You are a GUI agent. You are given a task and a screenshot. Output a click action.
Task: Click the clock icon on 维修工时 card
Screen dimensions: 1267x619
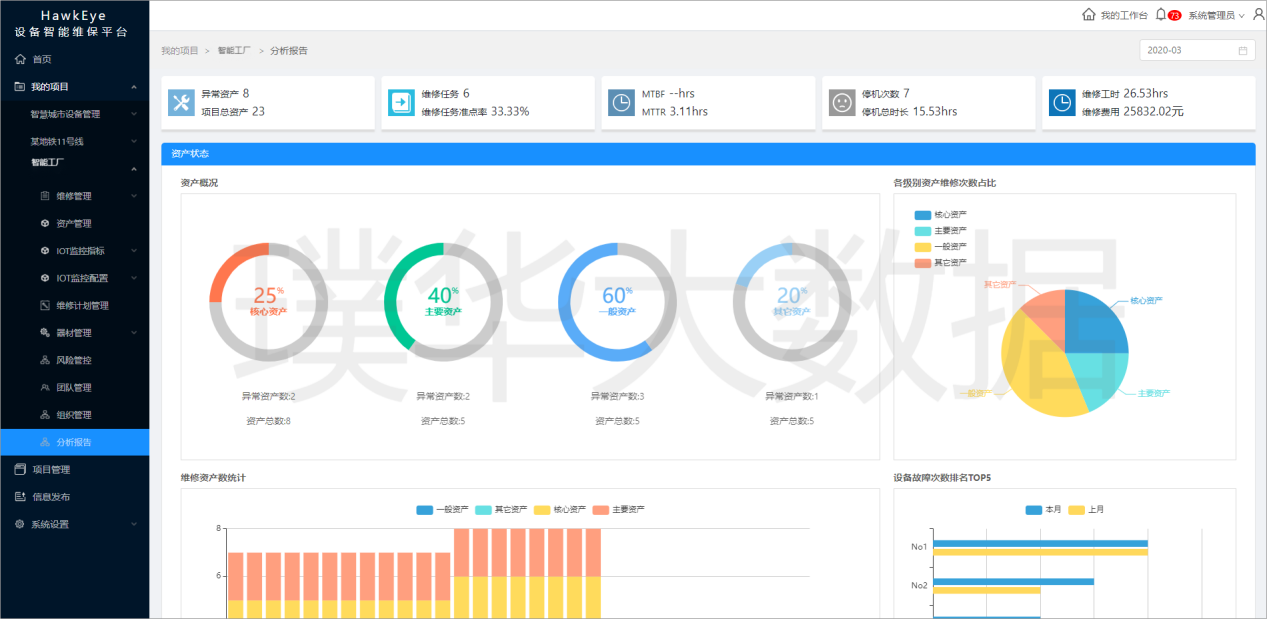click(1062, 103)
